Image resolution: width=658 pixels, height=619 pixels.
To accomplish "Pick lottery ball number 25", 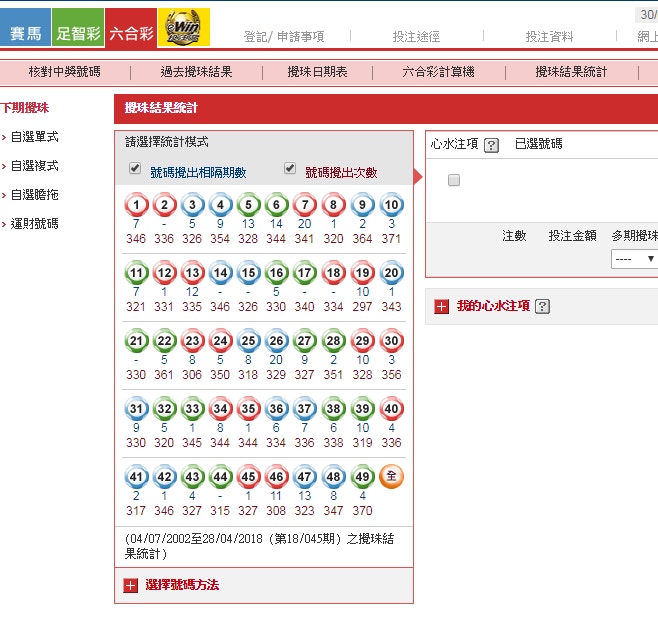I will pyautogui.click(x=249, y=341).
